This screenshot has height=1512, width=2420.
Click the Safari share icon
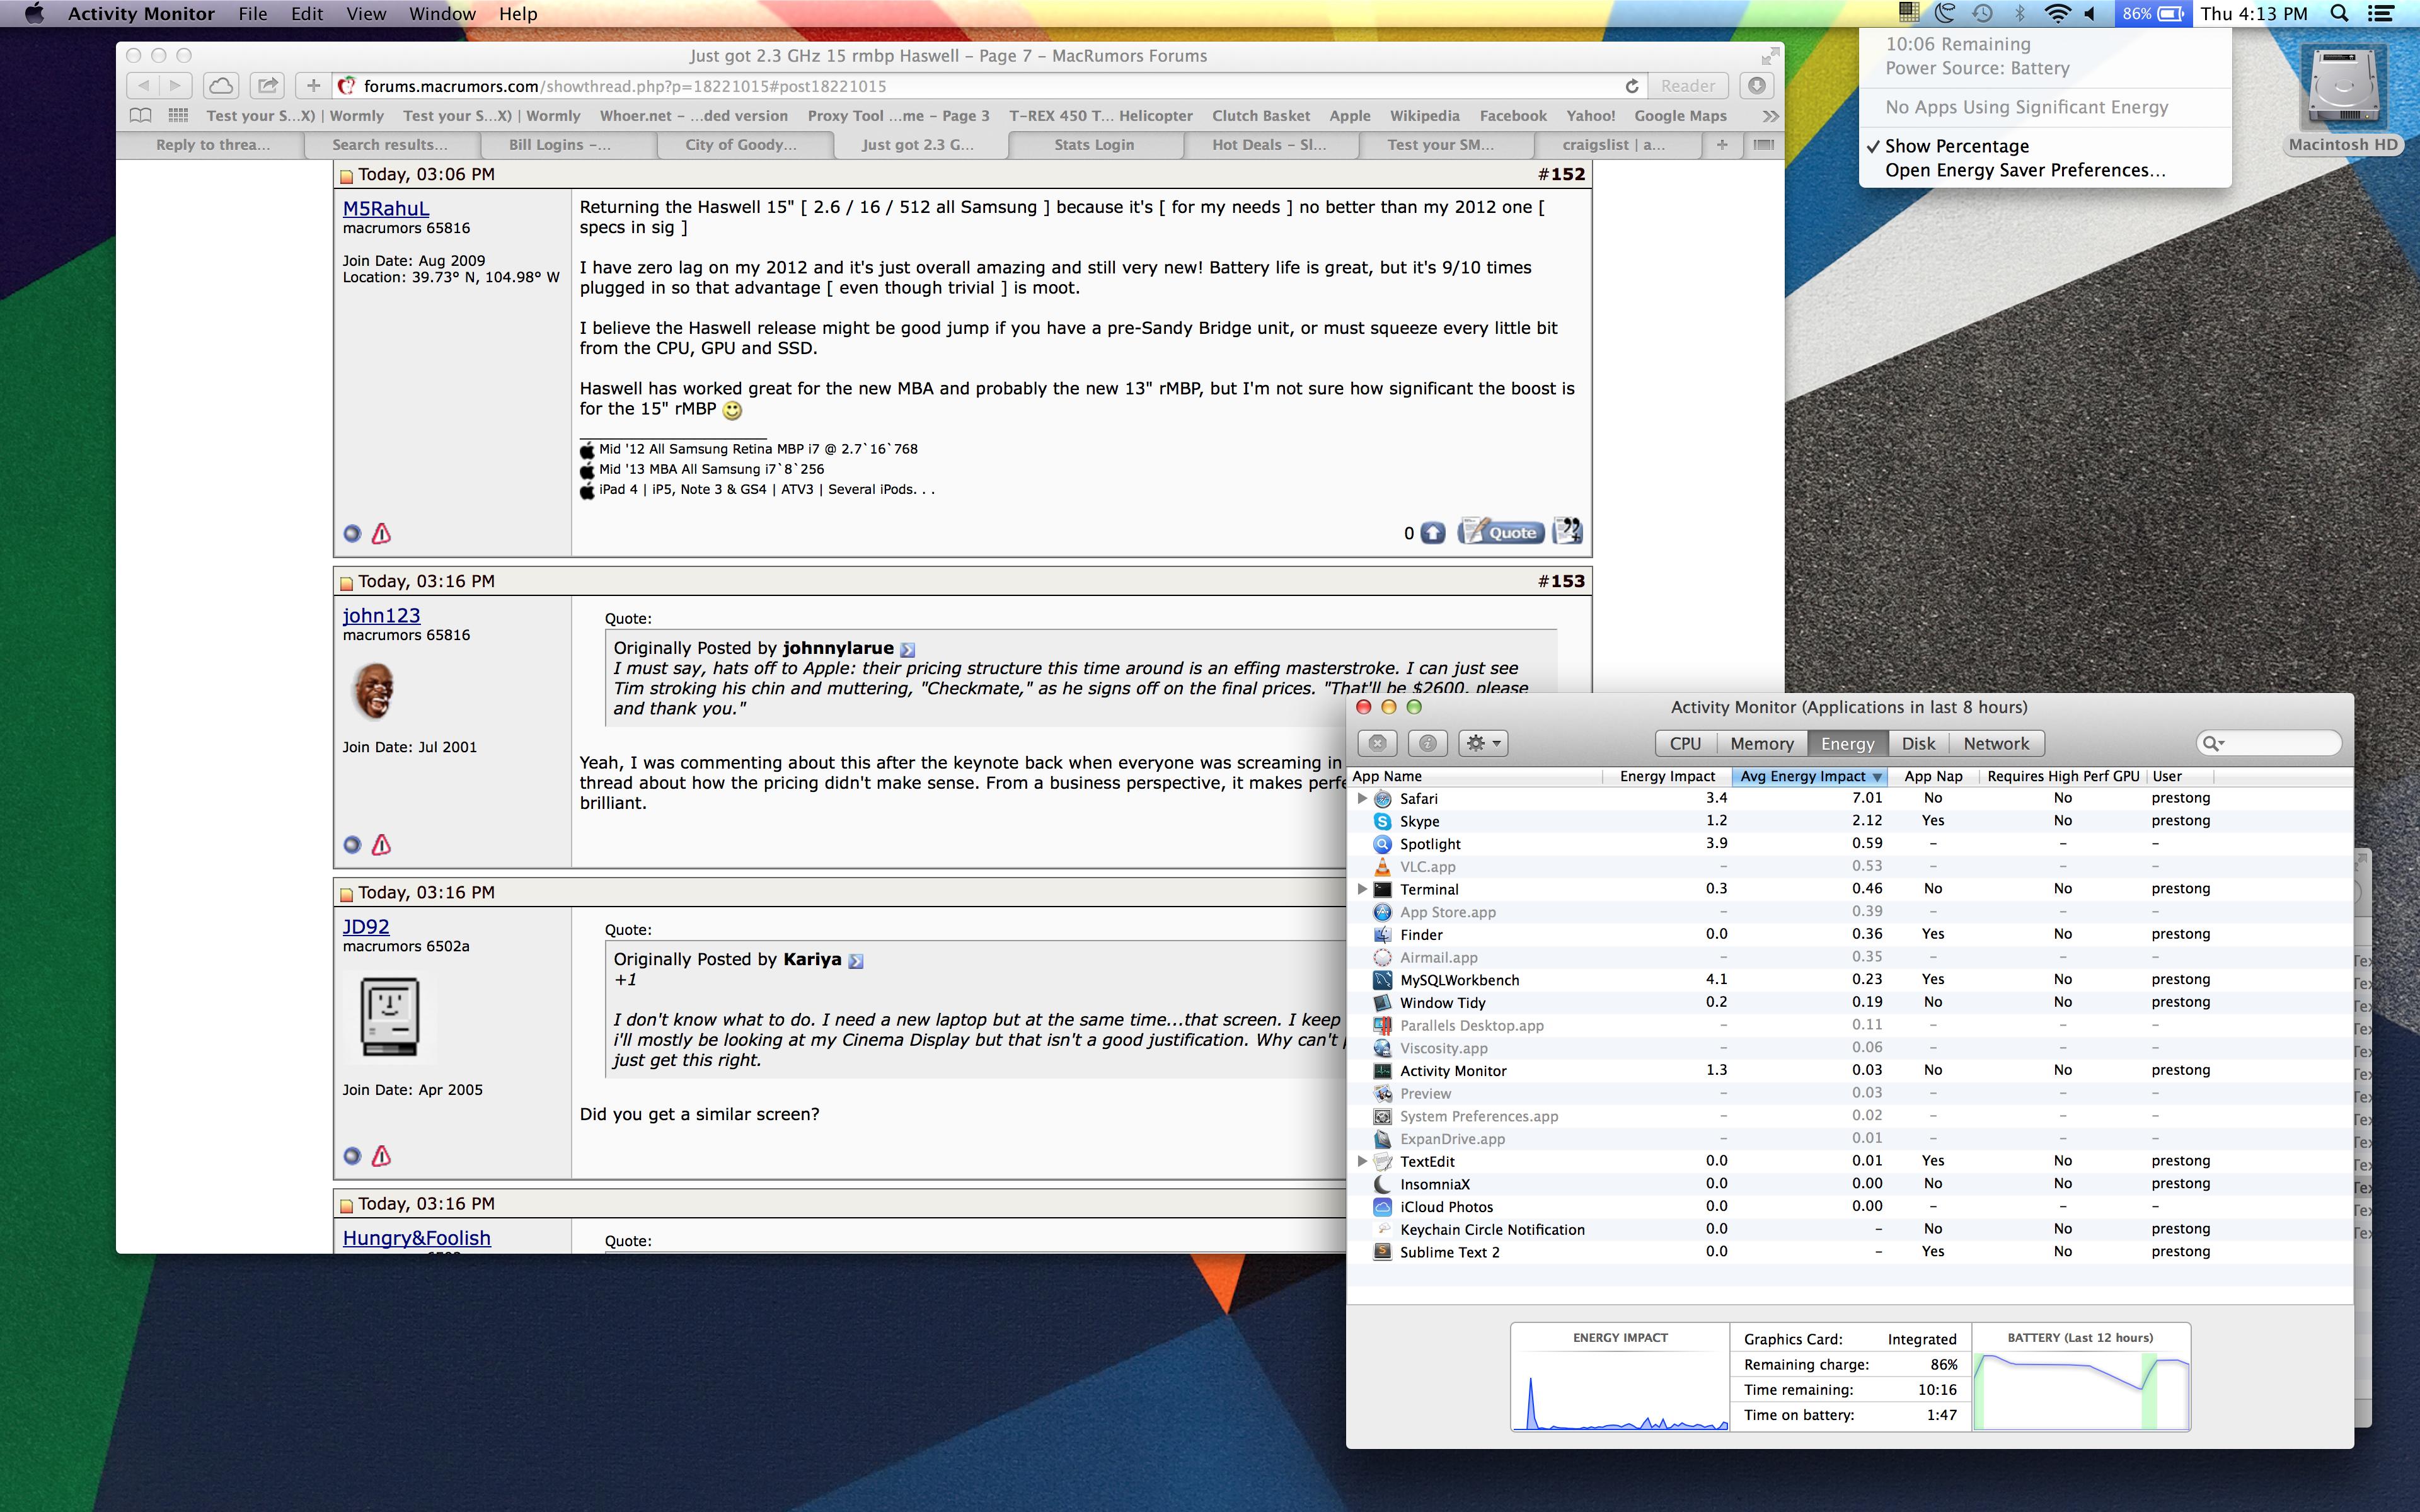tap(267, 86)
